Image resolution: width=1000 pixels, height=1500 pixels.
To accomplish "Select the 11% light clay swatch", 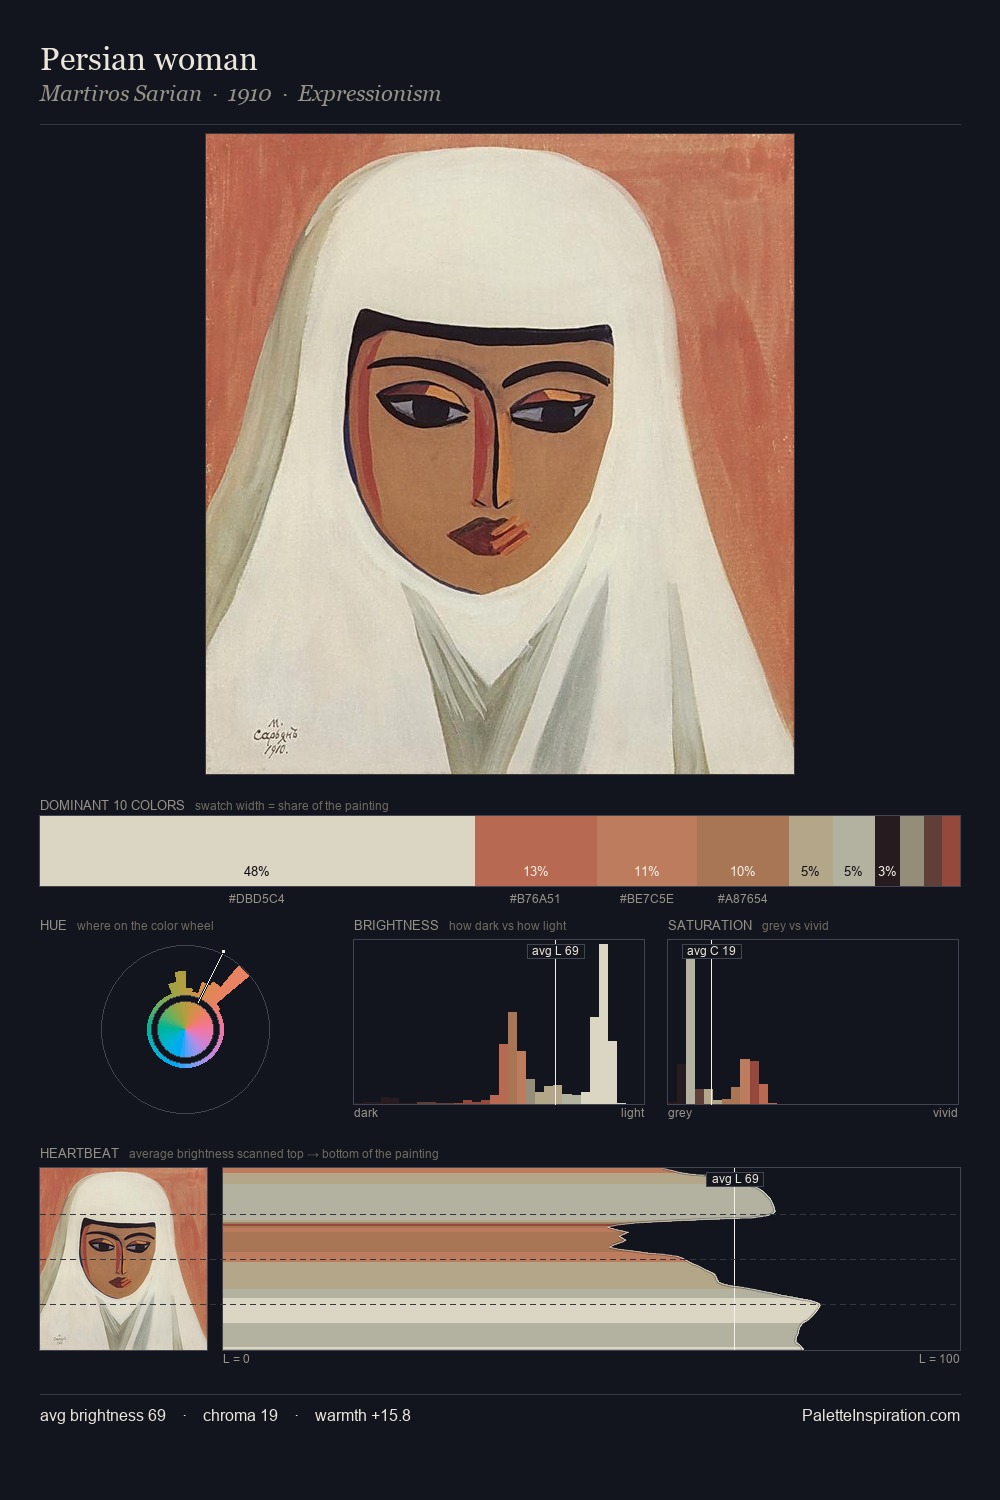I will 647,851.
